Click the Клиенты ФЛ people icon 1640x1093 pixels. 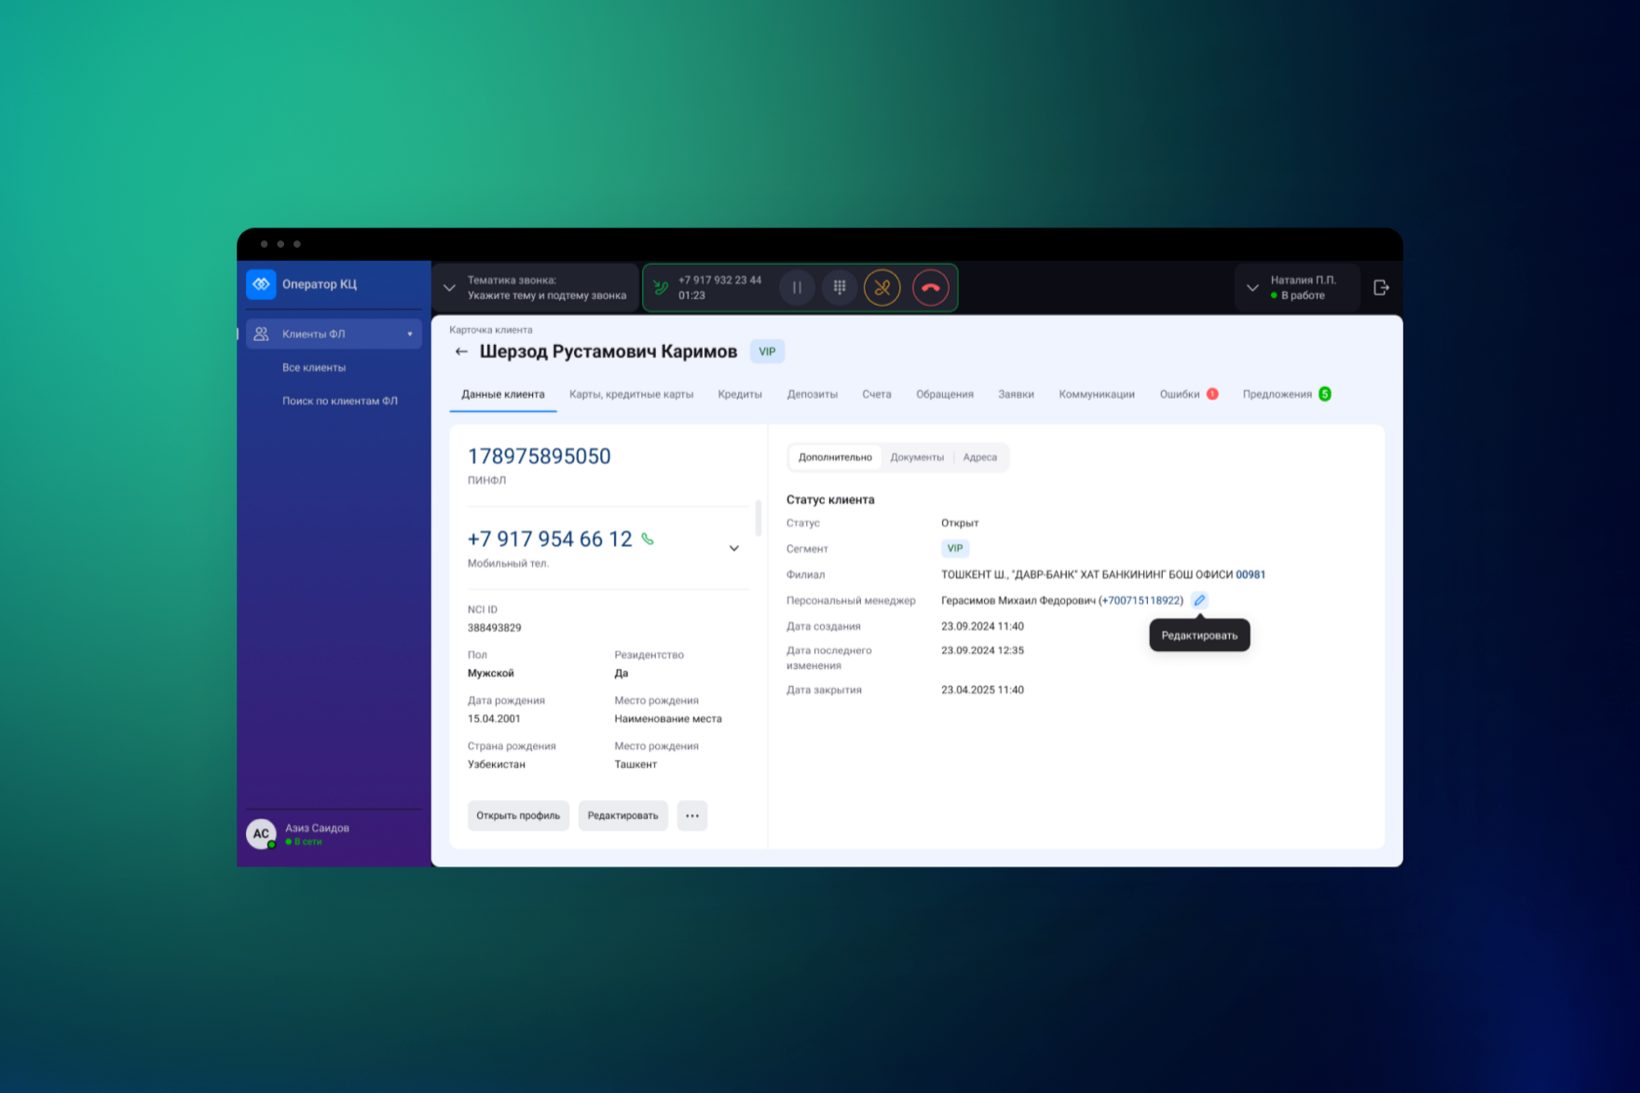(x=261, y=334)
